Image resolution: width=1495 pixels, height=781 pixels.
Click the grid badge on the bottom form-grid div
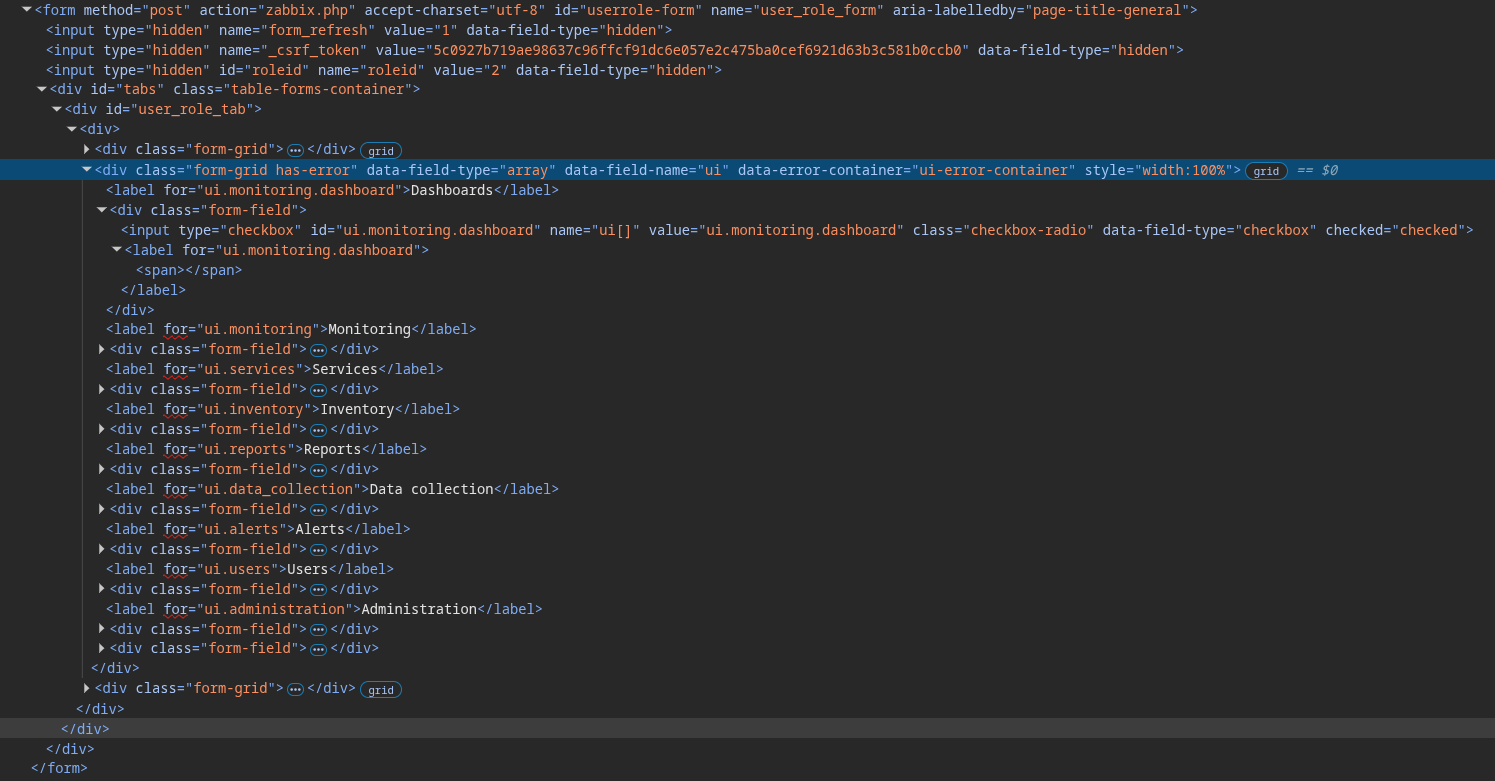coord(380,690)
